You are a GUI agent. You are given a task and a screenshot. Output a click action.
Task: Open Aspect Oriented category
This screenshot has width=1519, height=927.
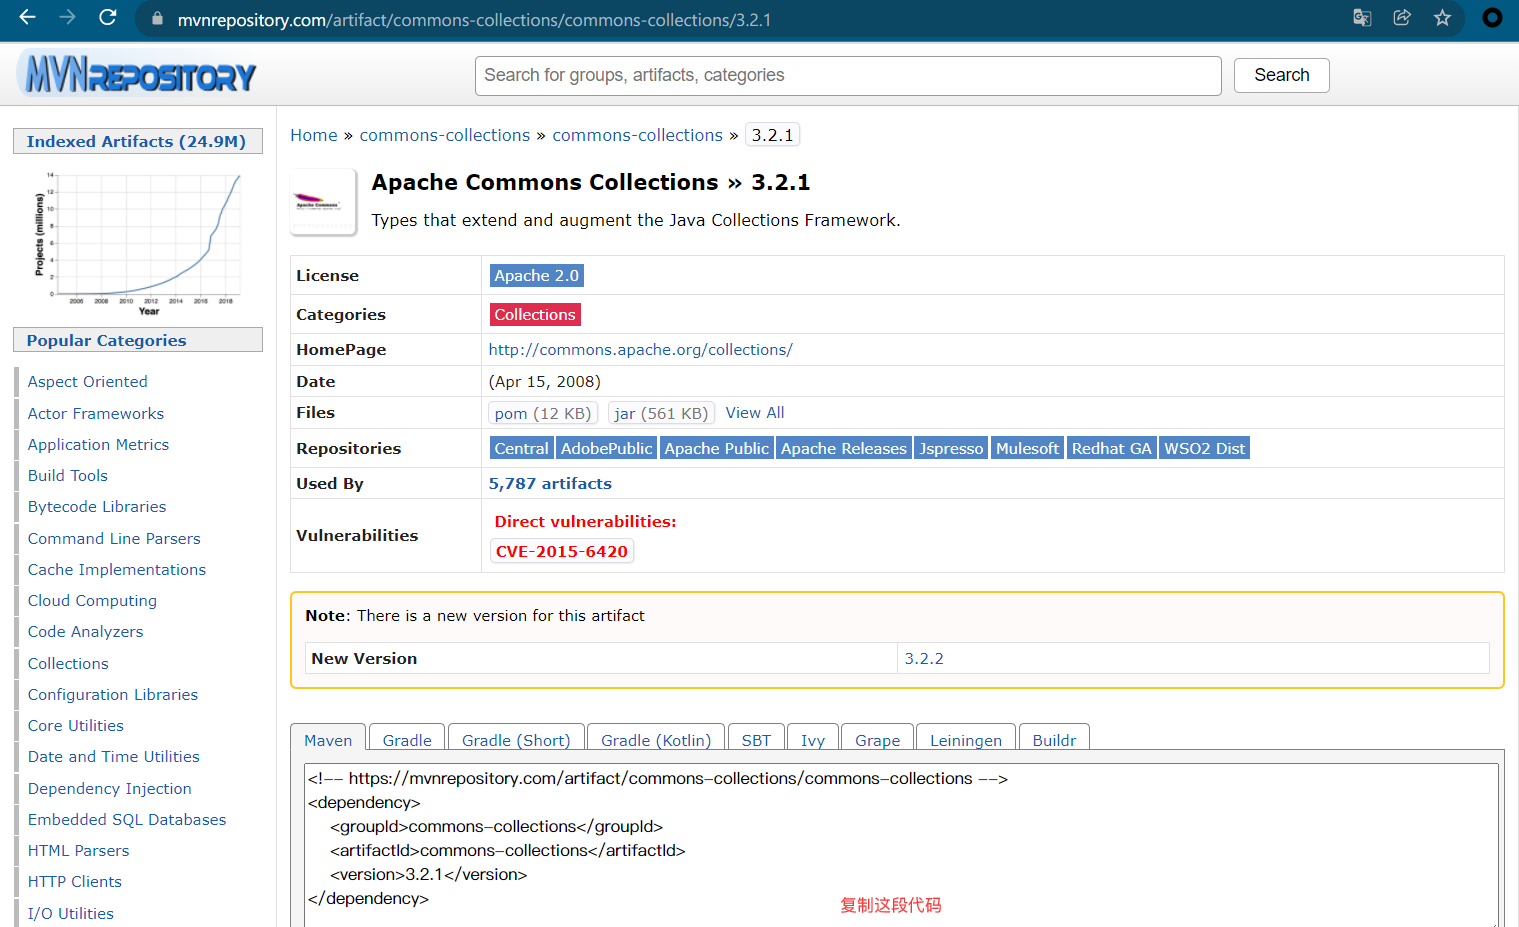pos(88,382)
